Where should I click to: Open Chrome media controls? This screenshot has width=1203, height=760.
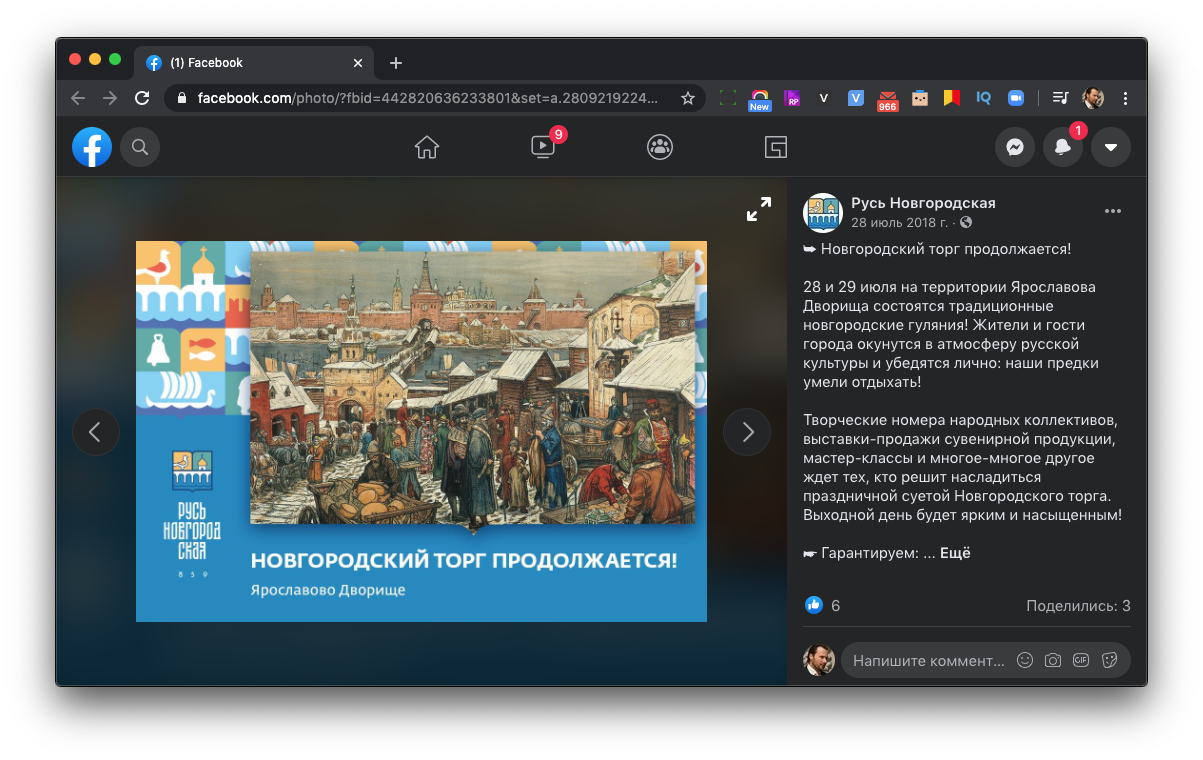(x=1061, y=98)
